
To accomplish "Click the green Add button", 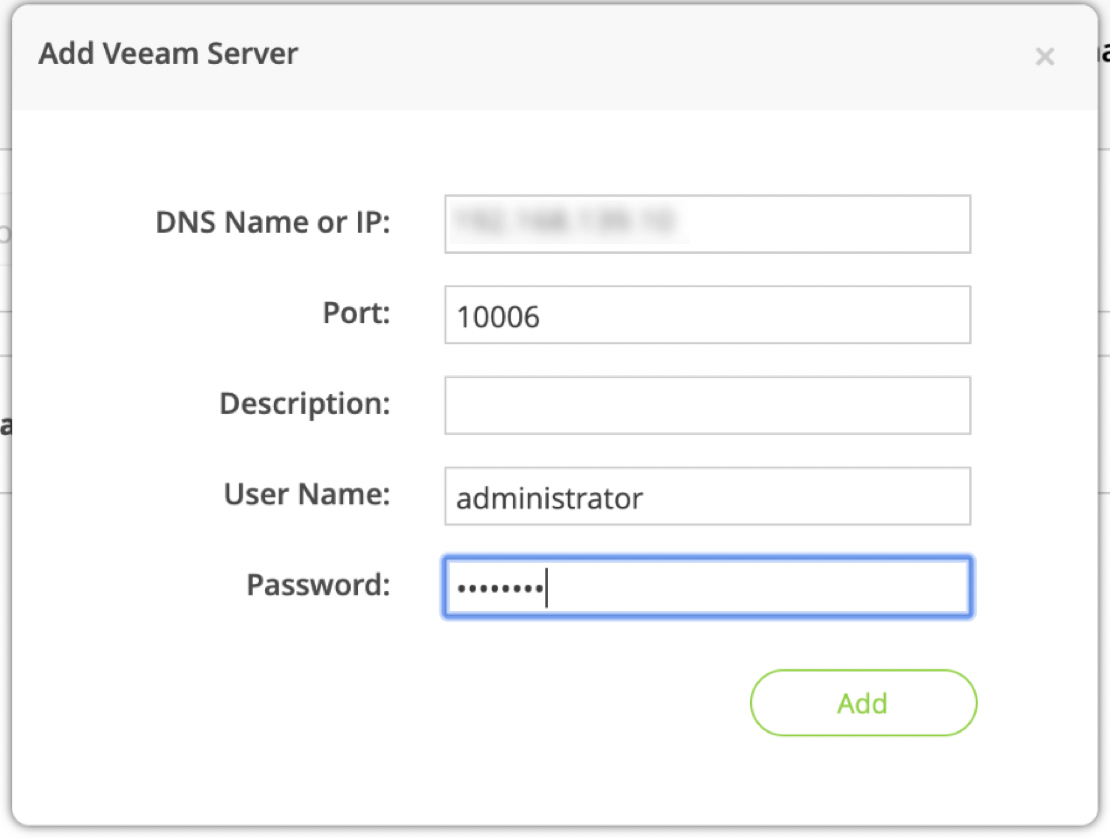I will coord(863,703).
